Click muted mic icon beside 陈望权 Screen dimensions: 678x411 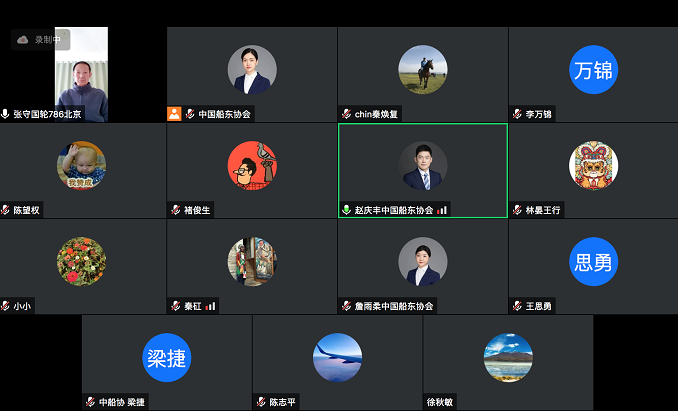pos(5,210)
